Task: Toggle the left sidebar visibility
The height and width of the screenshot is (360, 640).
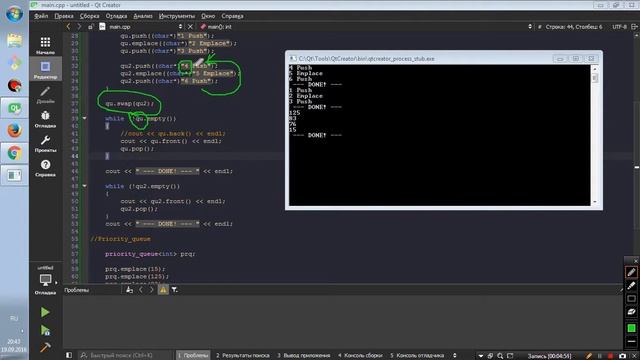Action: click(x=69, y=356)
